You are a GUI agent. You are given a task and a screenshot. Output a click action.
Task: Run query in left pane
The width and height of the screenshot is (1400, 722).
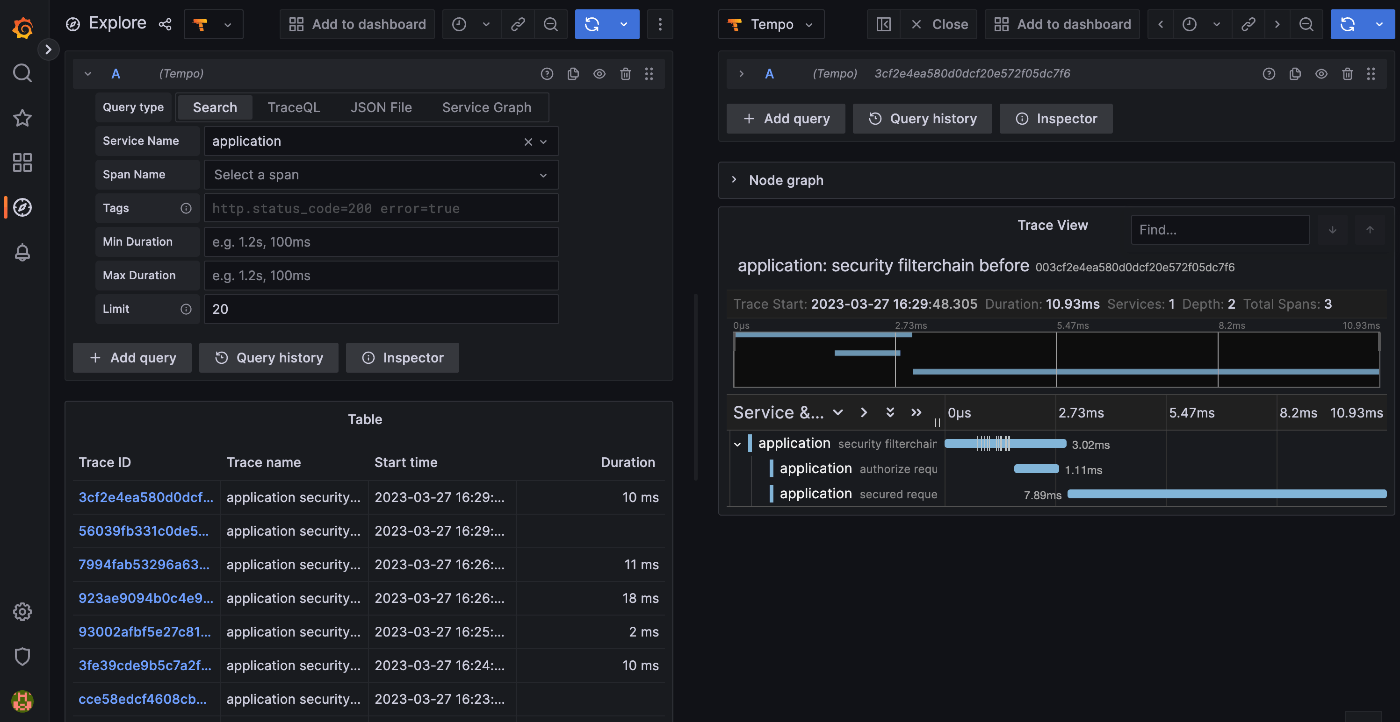pyautogui.click(x=592, y=24)
